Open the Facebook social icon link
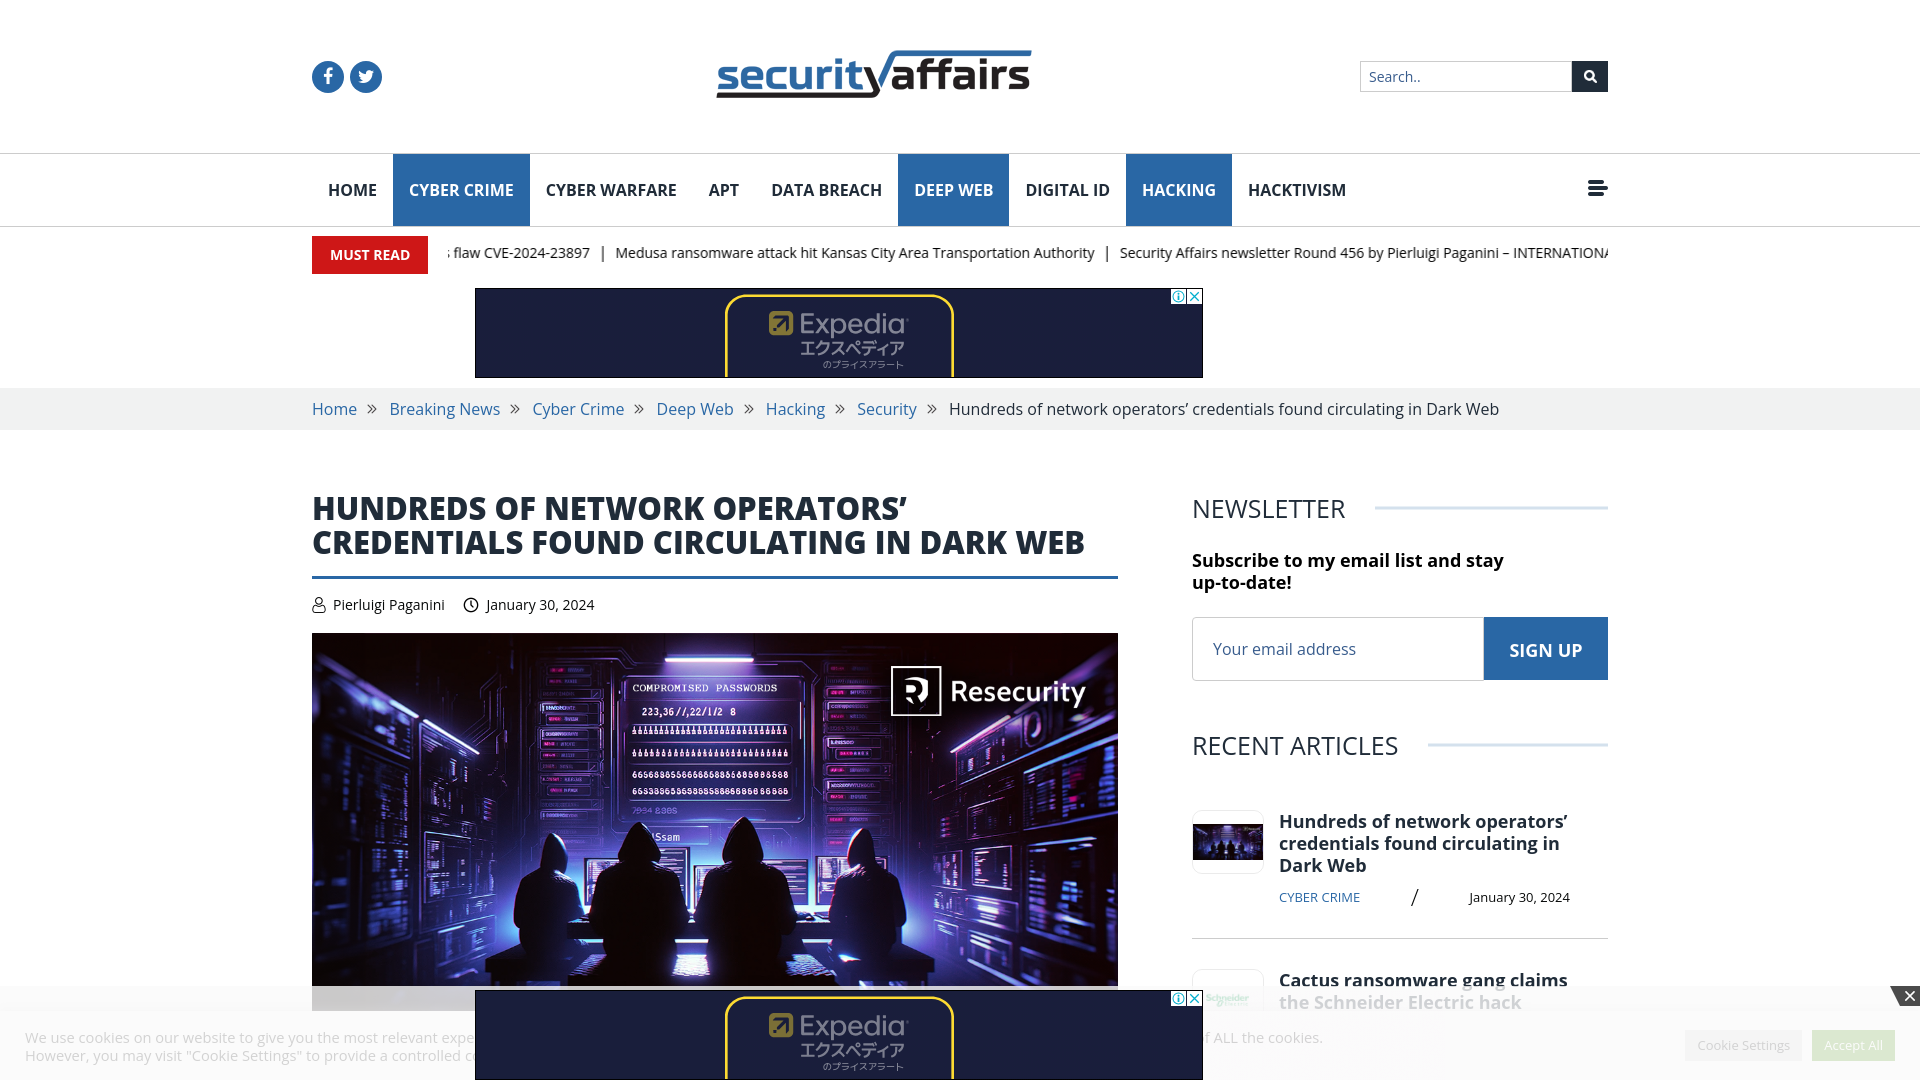The image size is (1920, 1080). click(x=327, y=76)
